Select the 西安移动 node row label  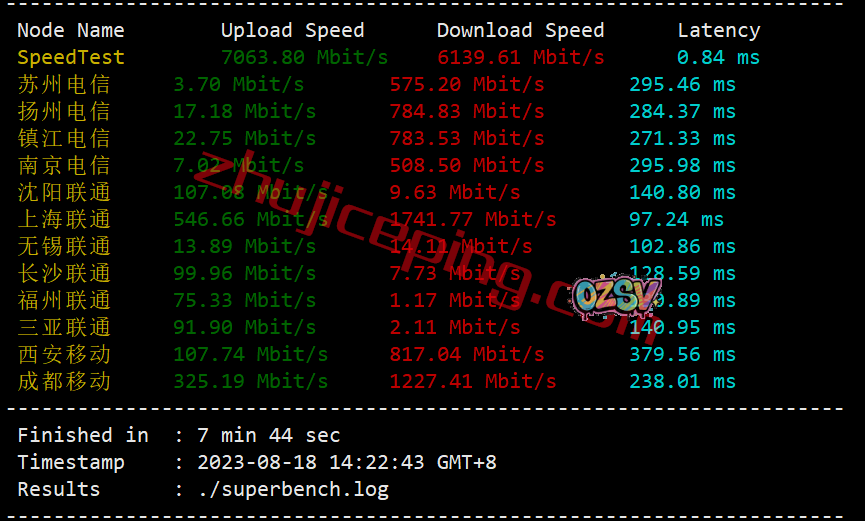pyautogui.click(x=64, y=354)
